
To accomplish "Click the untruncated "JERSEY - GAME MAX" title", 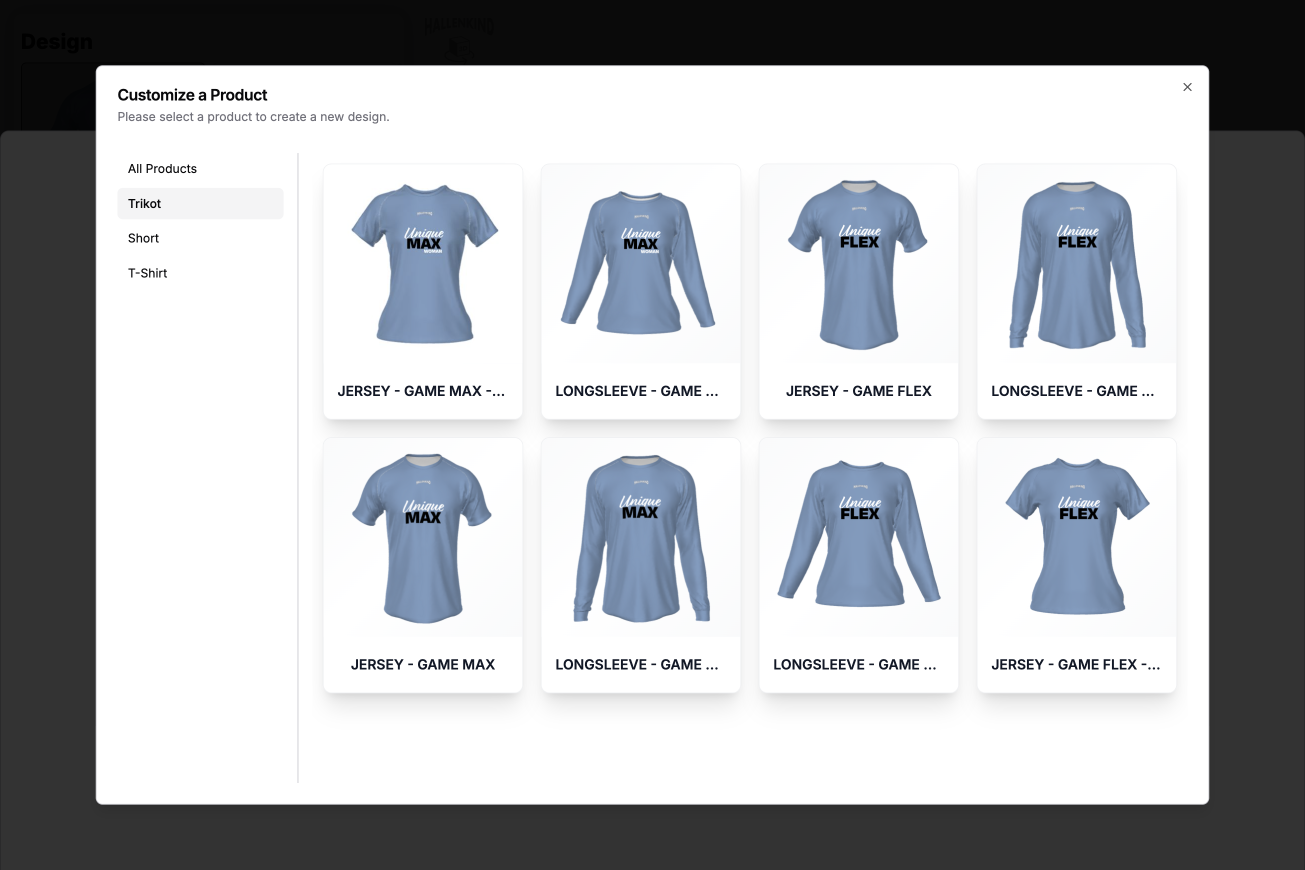I will pyautogui.click(x=423, y=664).
